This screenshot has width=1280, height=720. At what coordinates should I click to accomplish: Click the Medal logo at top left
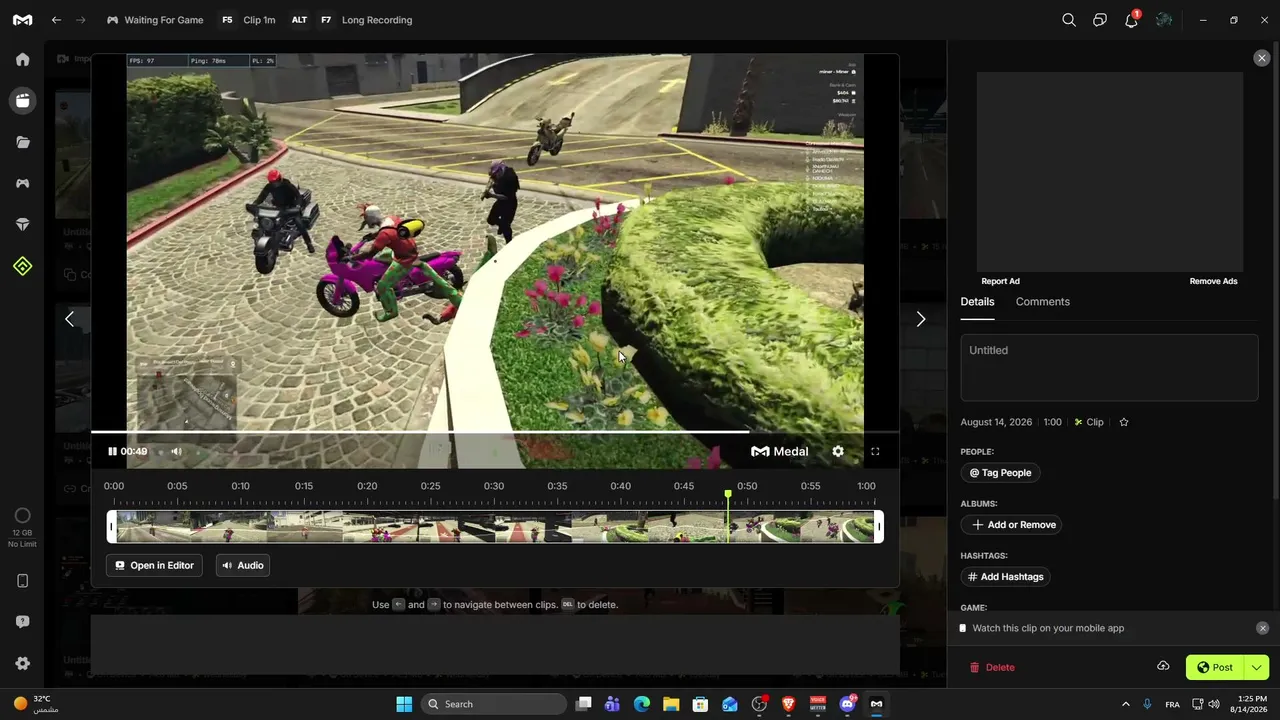[22, 20]
